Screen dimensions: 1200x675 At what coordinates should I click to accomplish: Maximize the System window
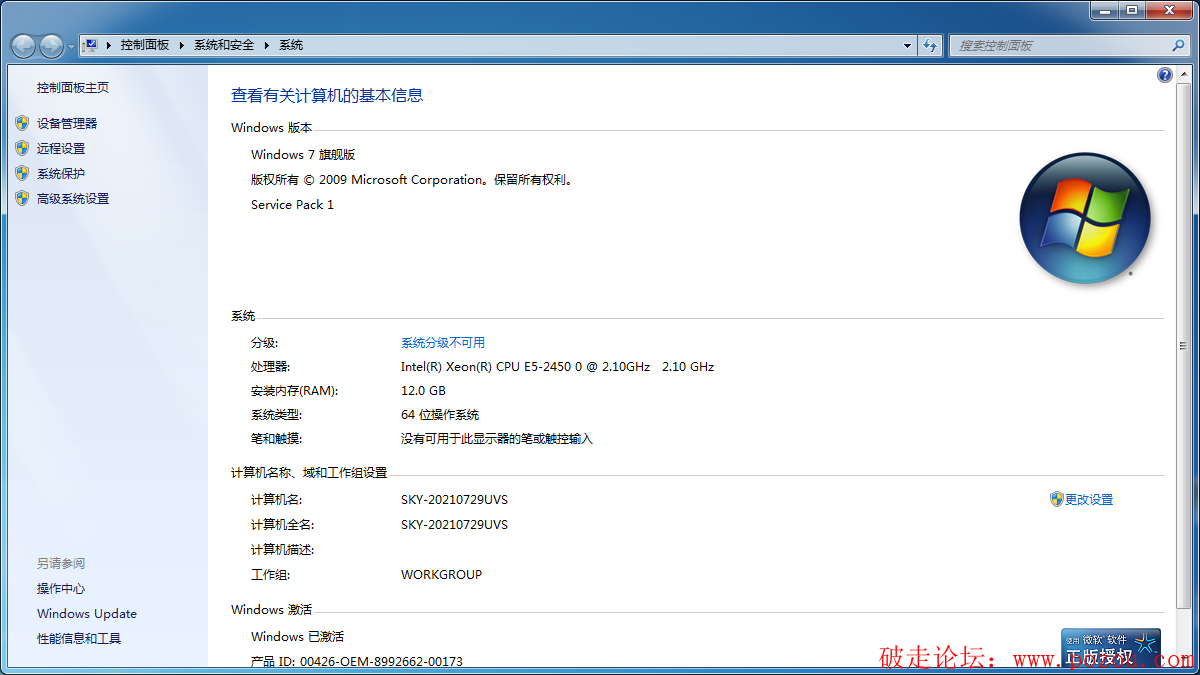[x=1131, y=9]
